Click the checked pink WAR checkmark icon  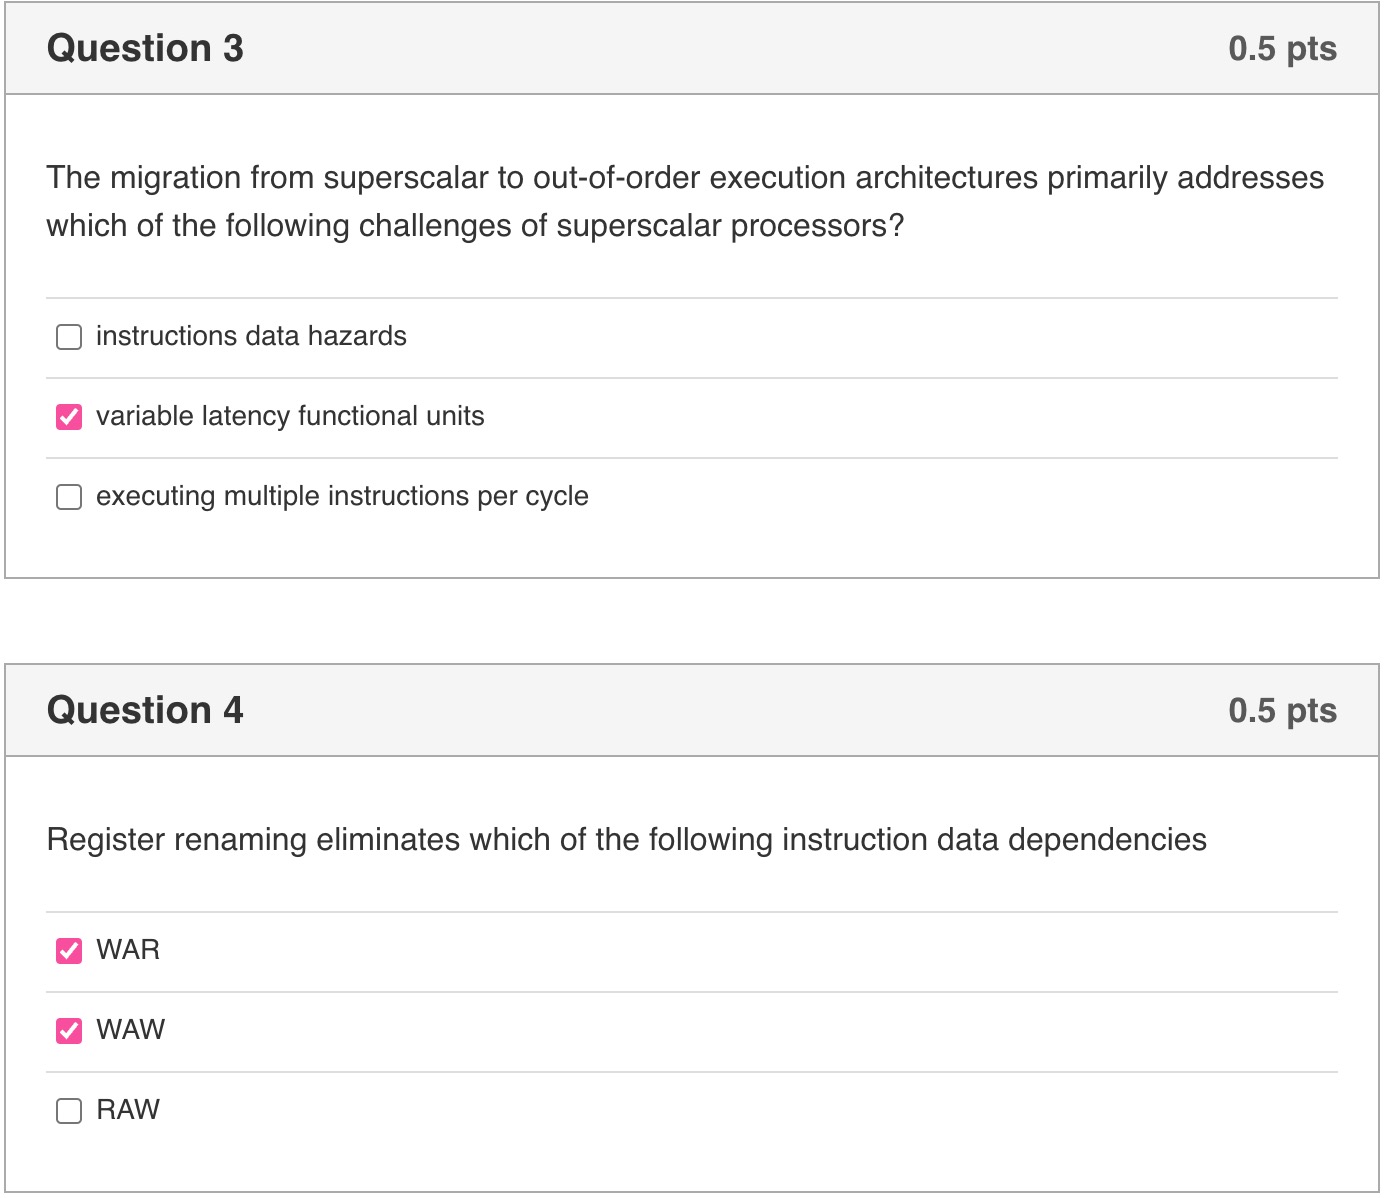point(68,951)
